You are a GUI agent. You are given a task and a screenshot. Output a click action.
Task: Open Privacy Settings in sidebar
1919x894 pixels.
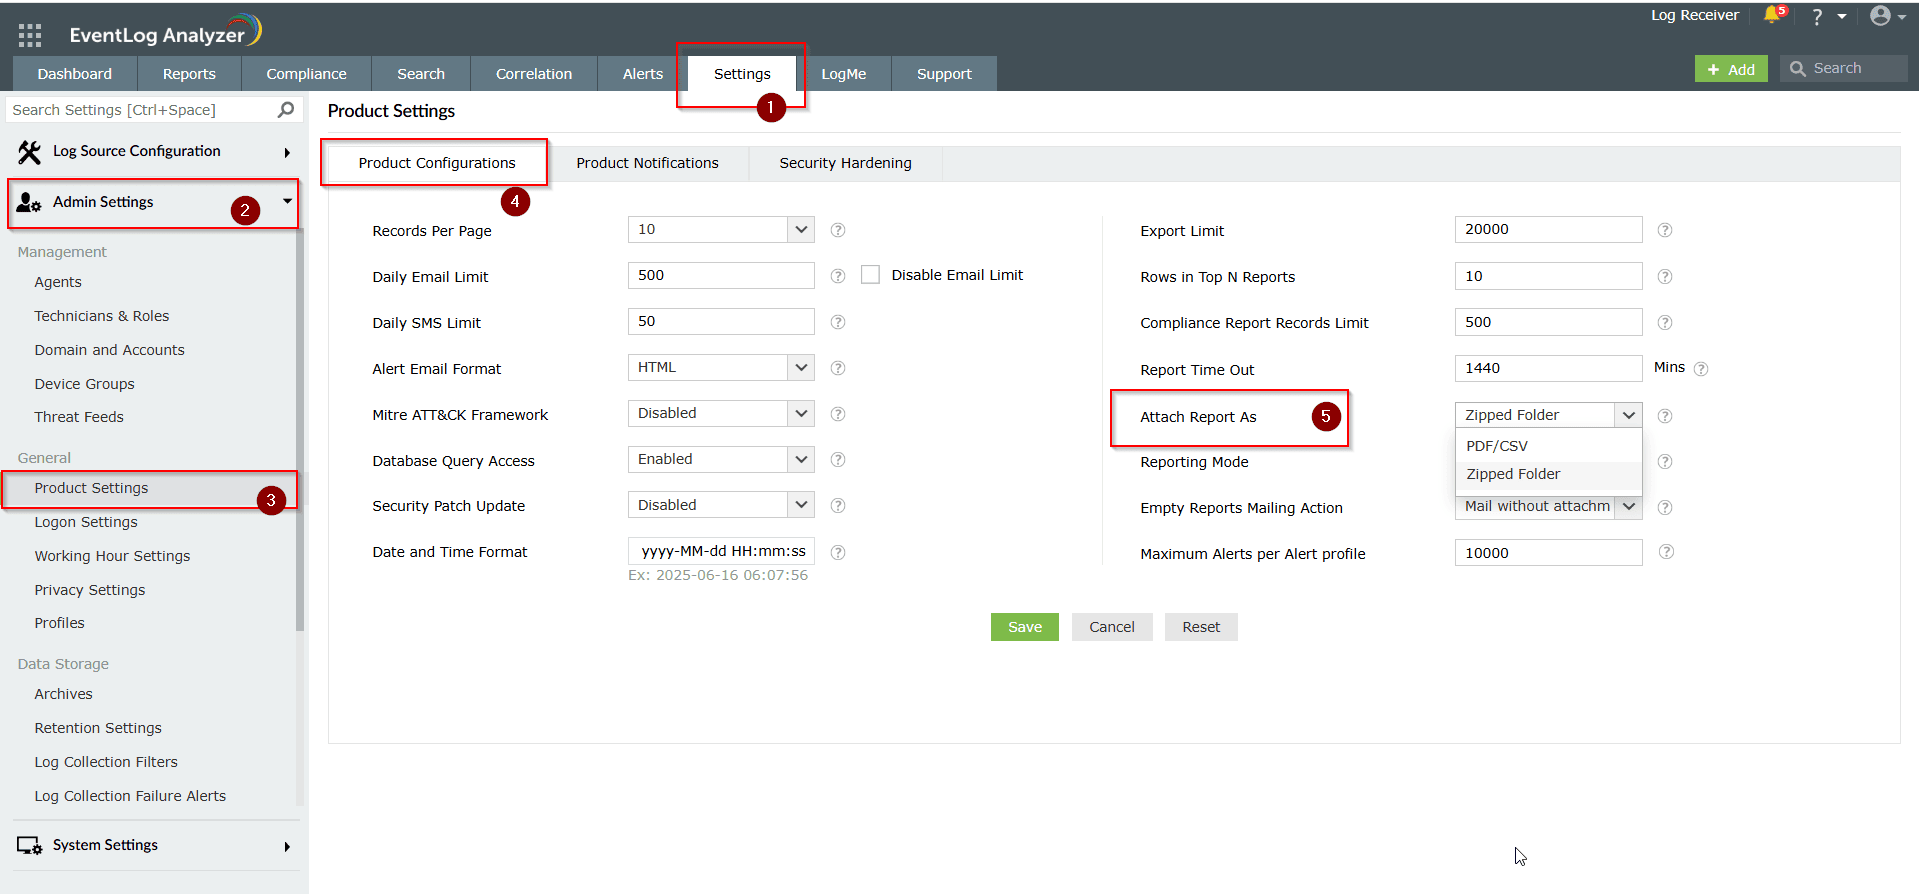(x=90, y=590)
